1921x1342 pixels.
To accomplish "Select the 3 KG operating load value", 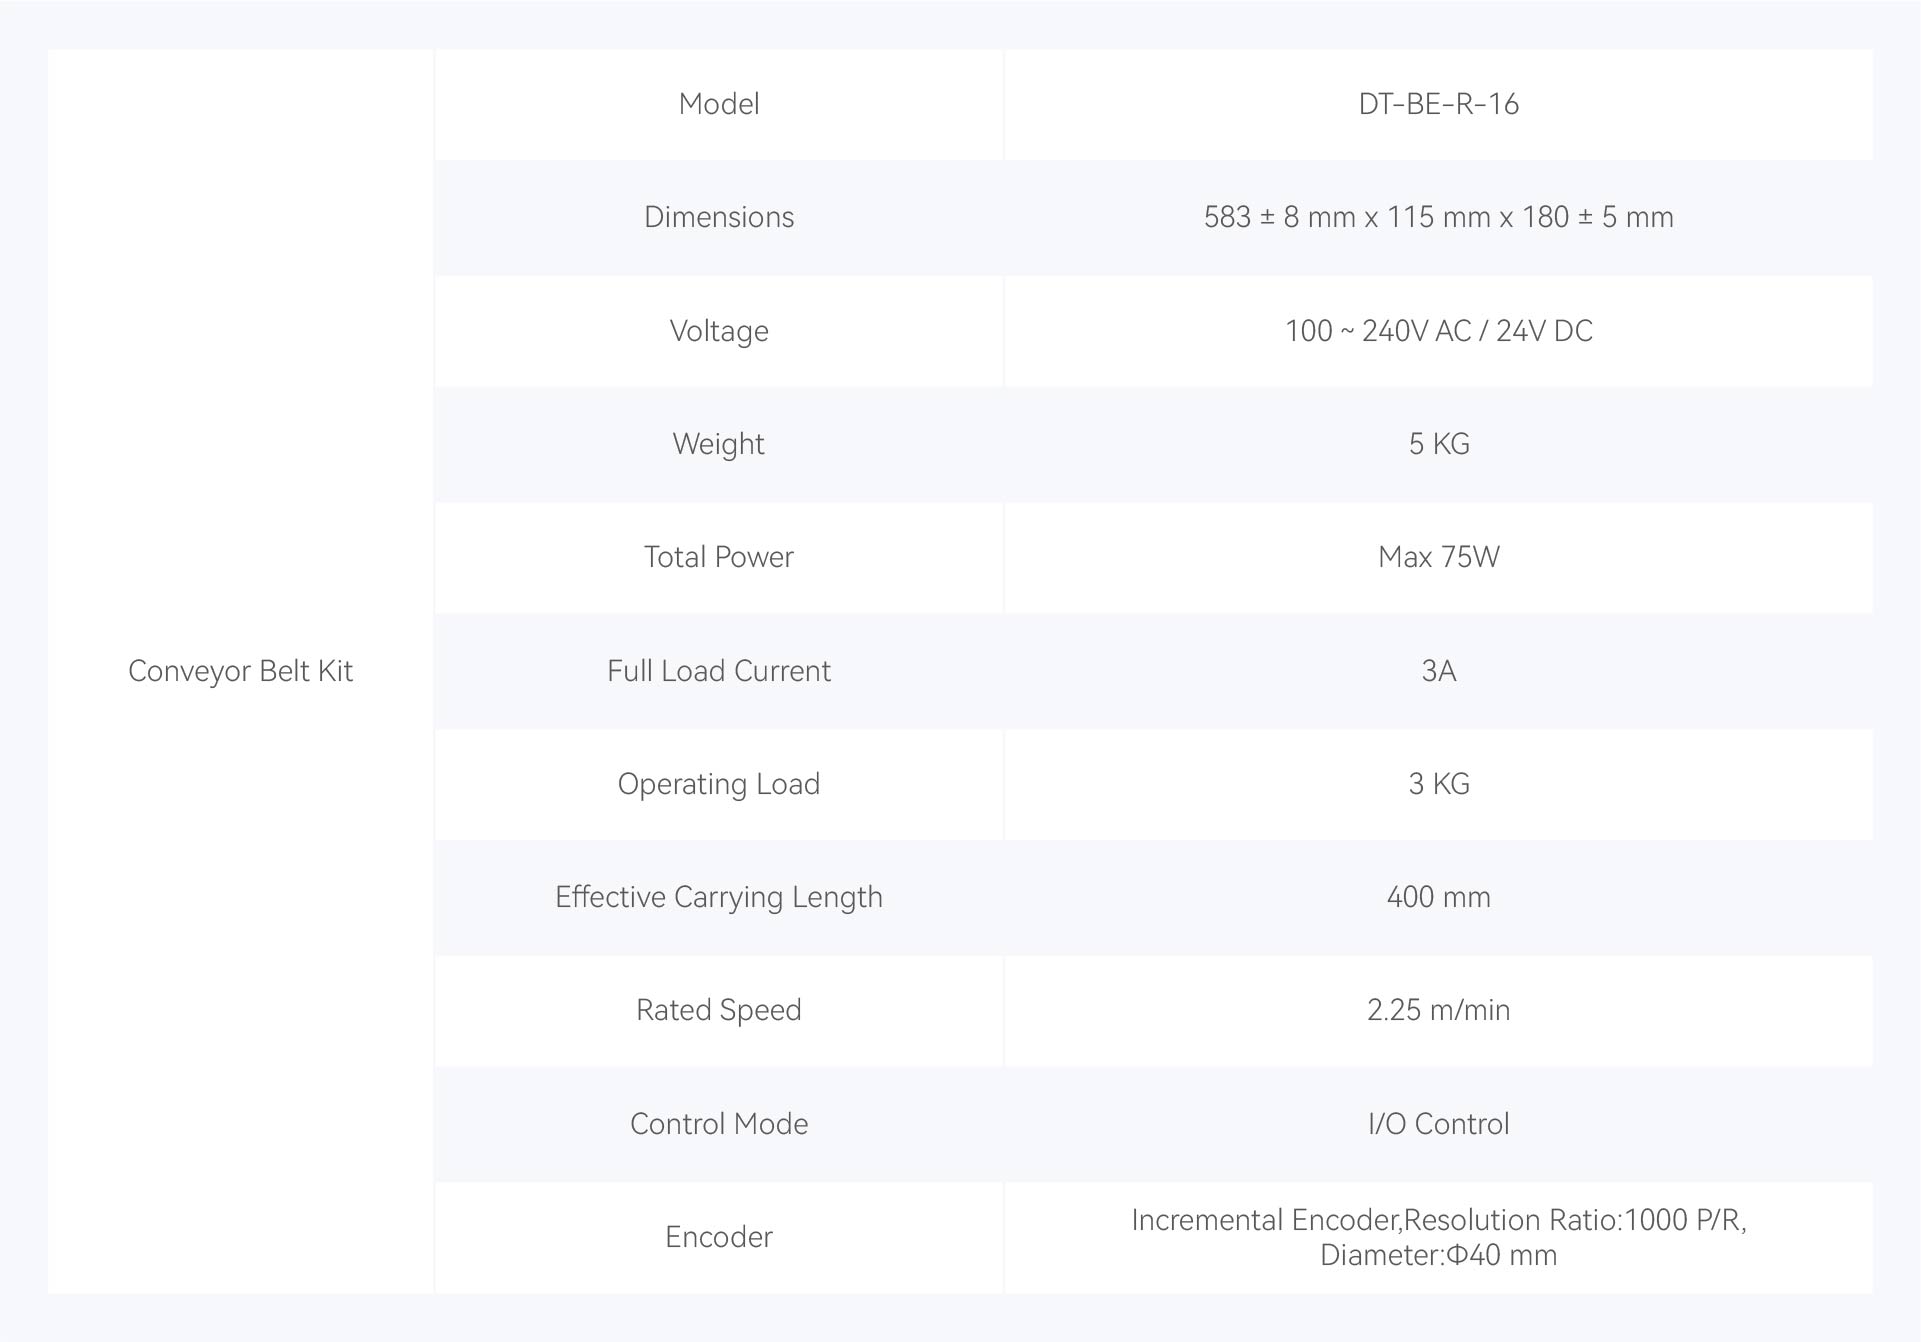I will 1438,784.
